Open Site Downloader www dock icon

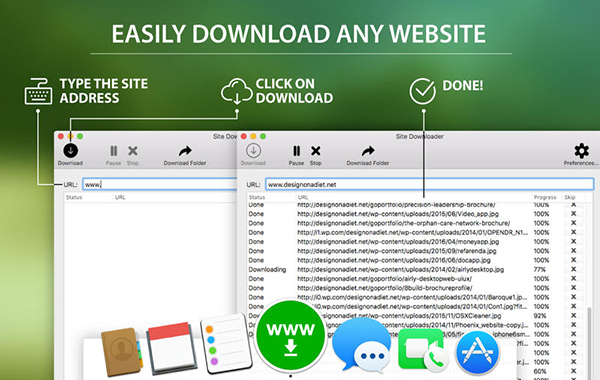(x=291, y=336)
